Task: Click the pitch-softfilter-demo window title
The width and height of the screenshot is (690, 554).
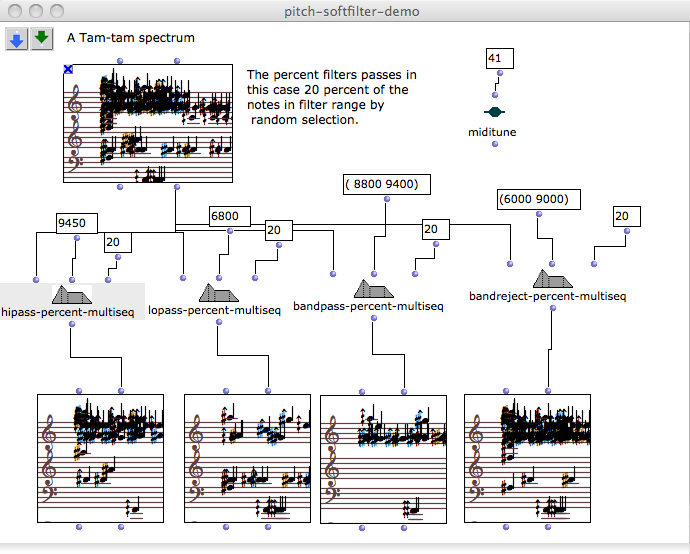Action: pos(345,11)
